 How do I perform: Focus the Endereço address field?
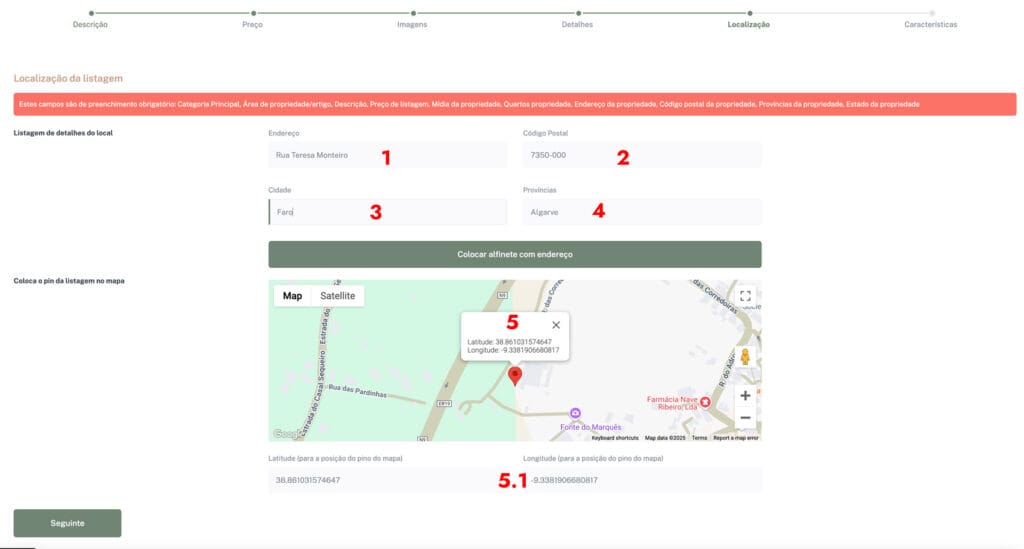pyautogui.click(x=387, y=155)
